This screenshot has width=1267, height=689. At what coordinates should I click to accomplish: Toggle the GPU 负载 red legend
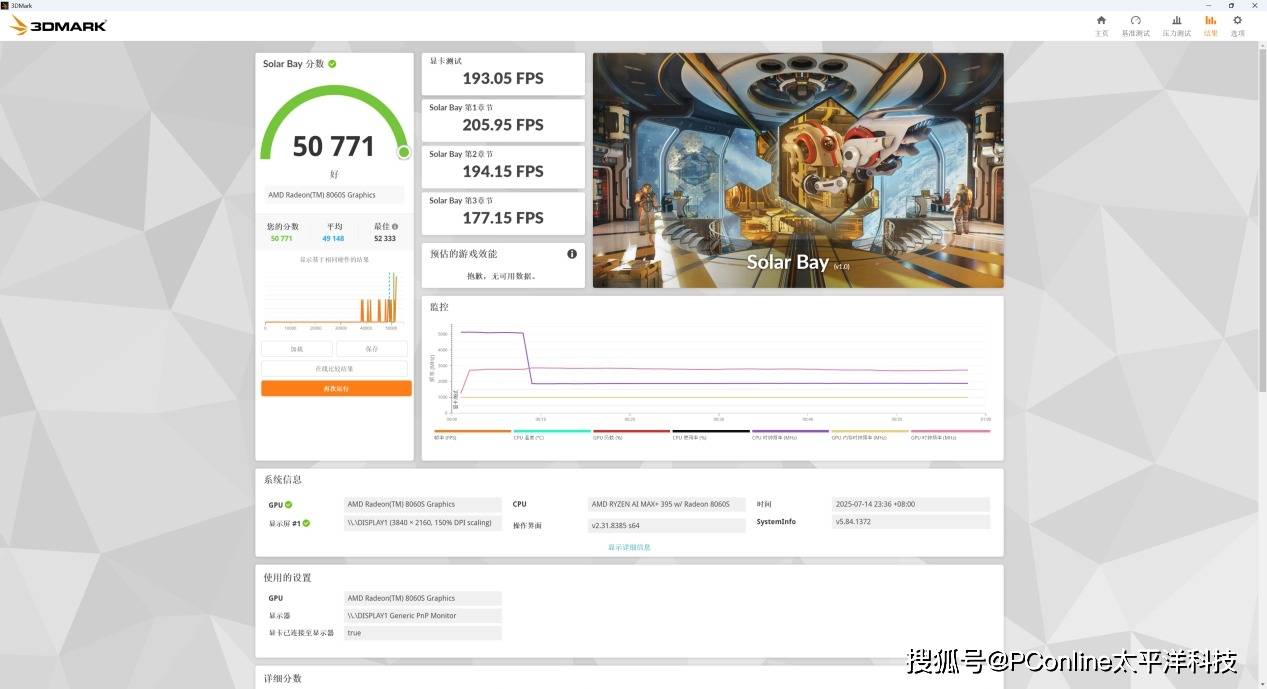click(x=631, y=435)
